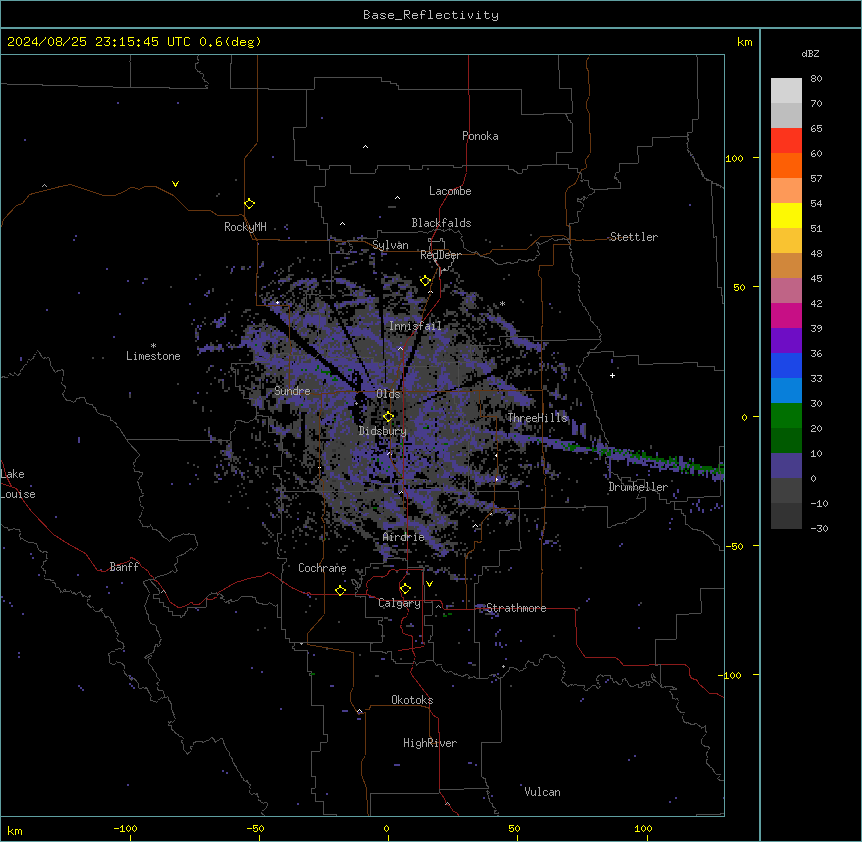Screen dimensions: 862x842
Task: Click the Stettler town label
Action: [x=634, y=237]
